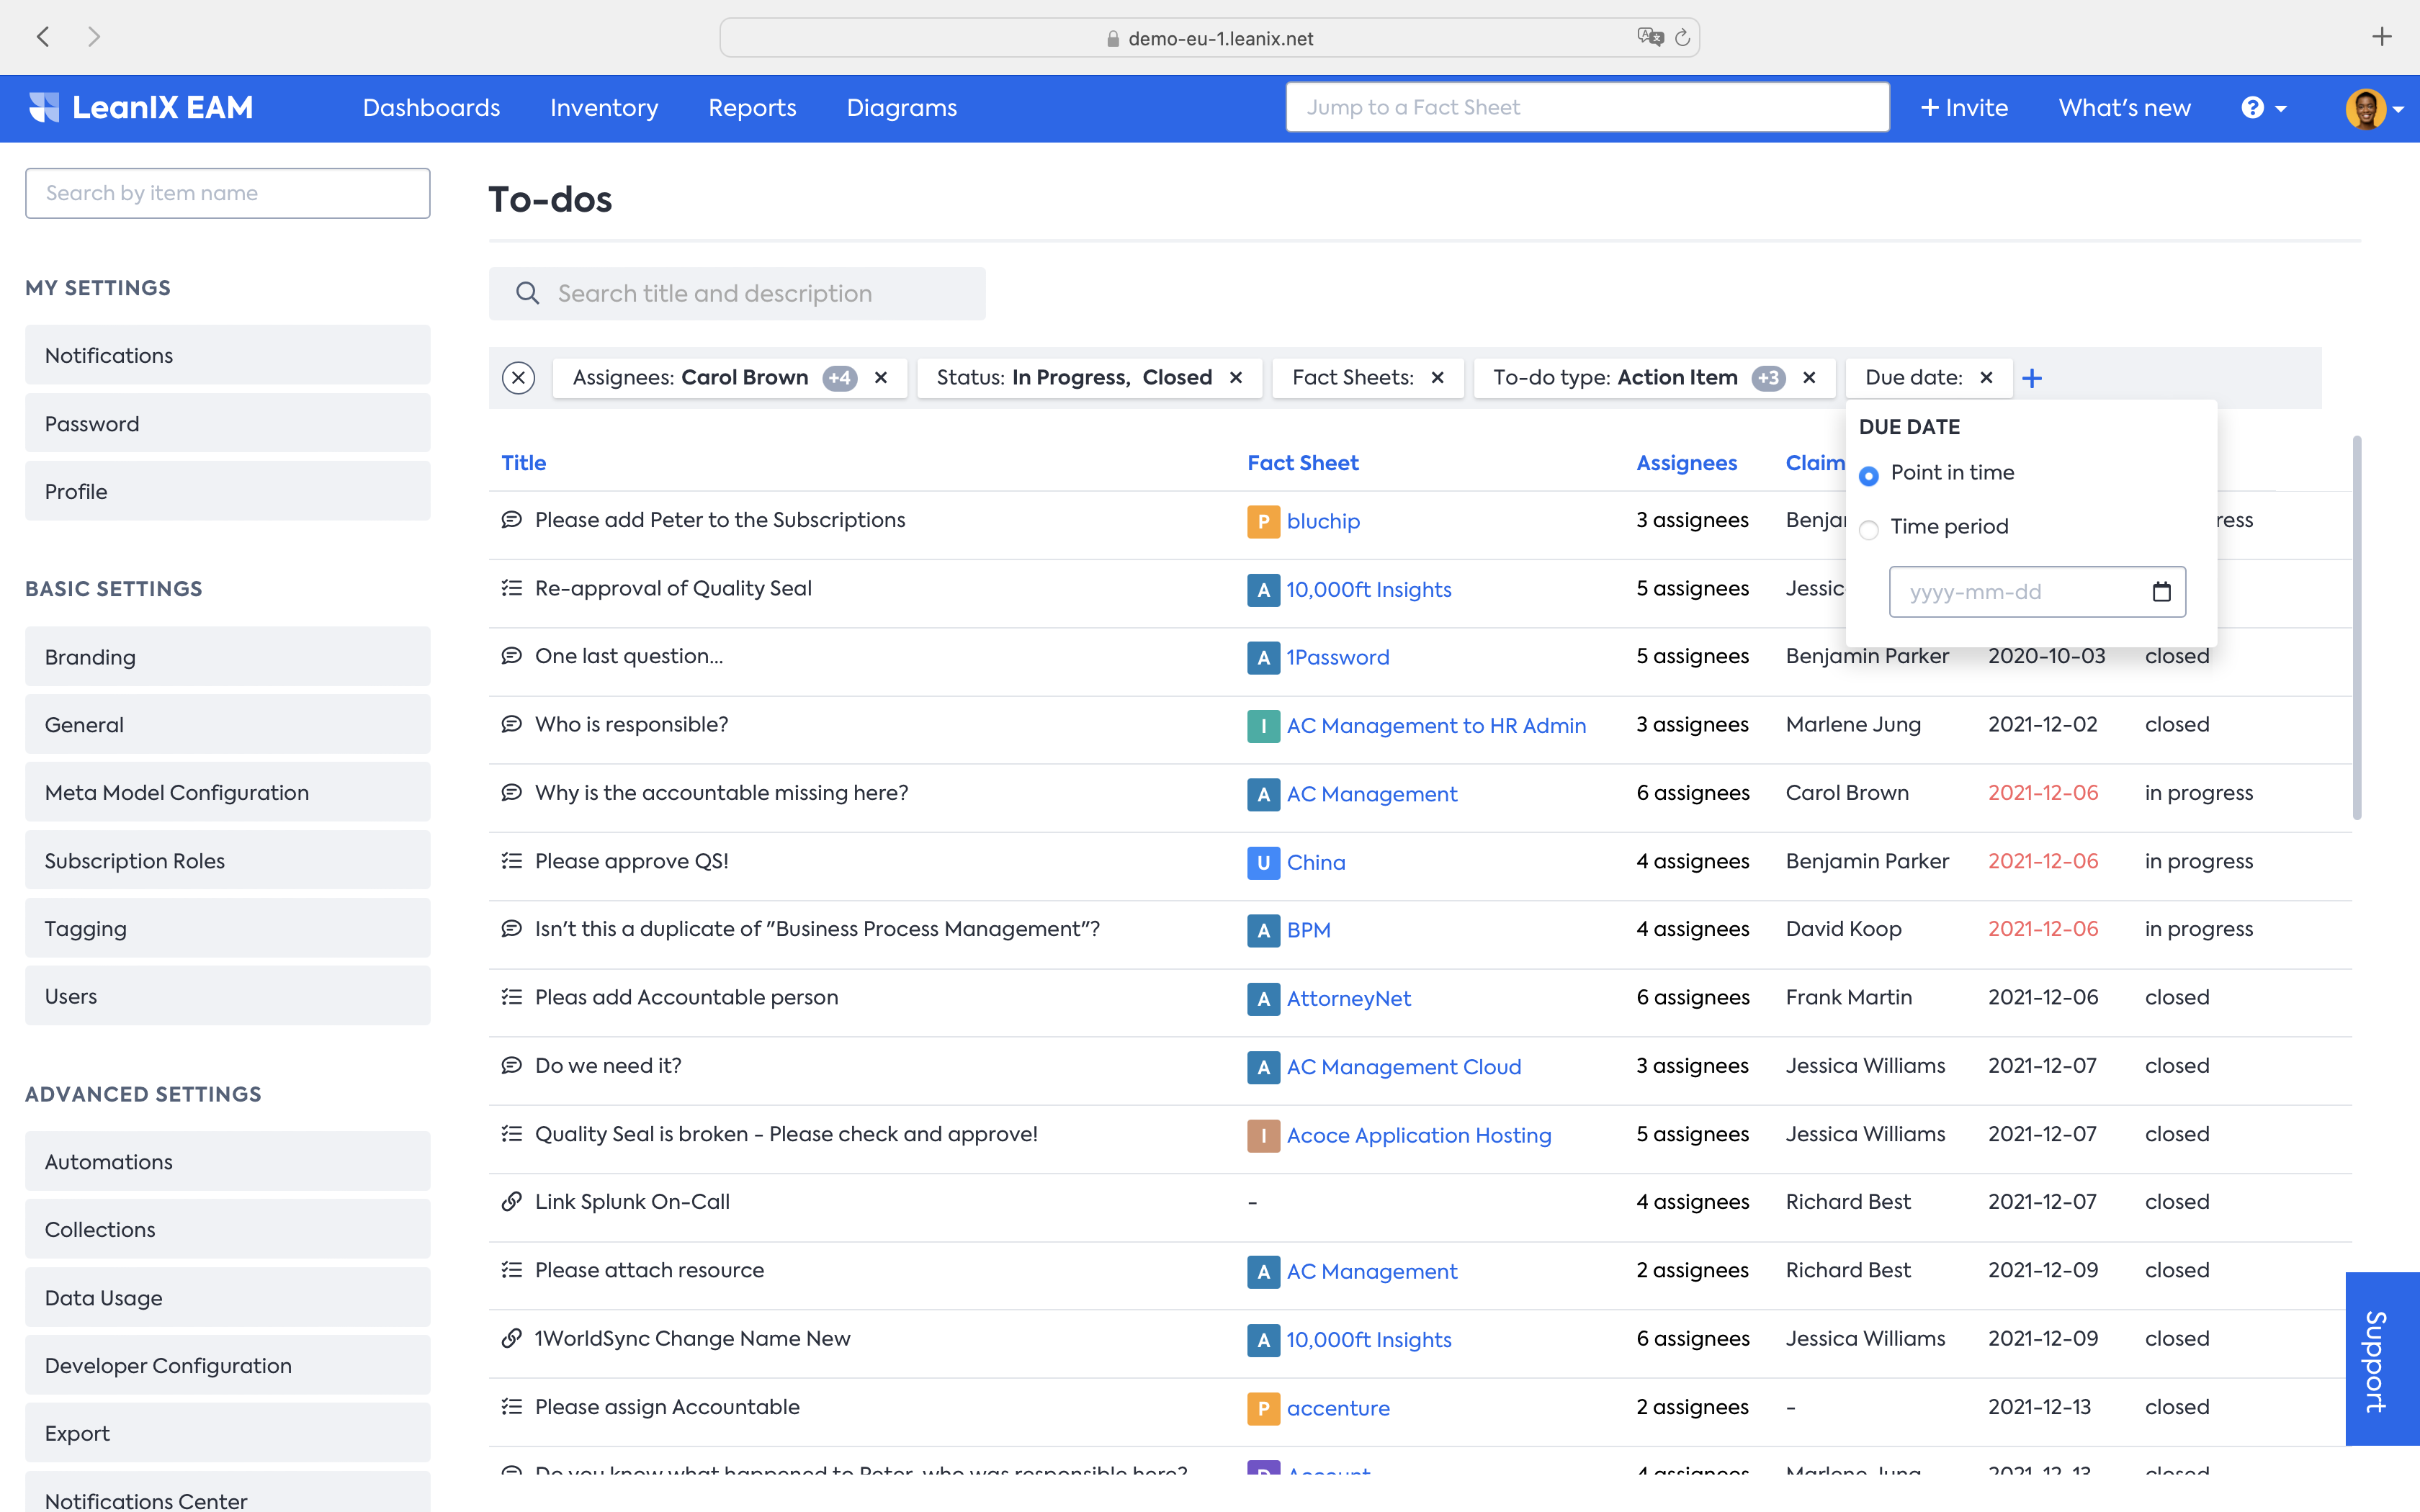This screenshot has height=1512, width=2420.
Task: Click the translate icon in address bar
Action: pos(1650,37)
